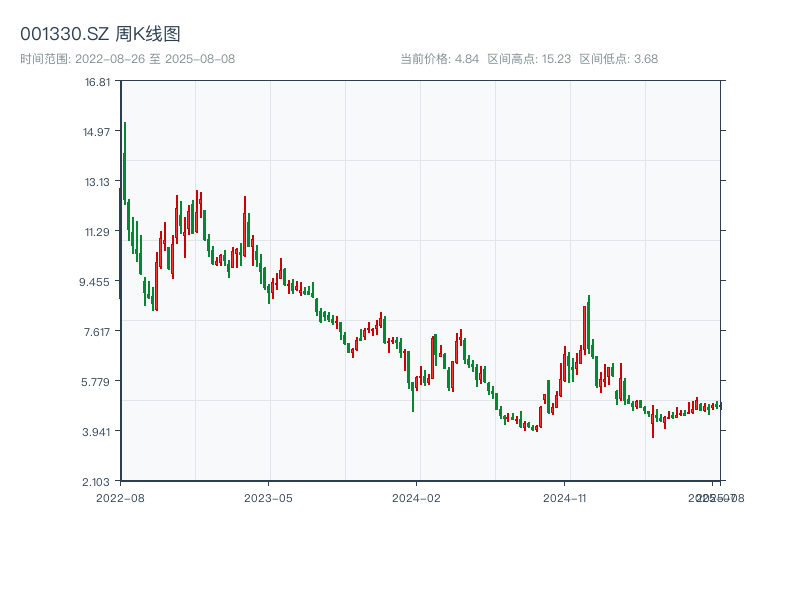Click the tall red candlestick right of 2024-11

[585, 330]
